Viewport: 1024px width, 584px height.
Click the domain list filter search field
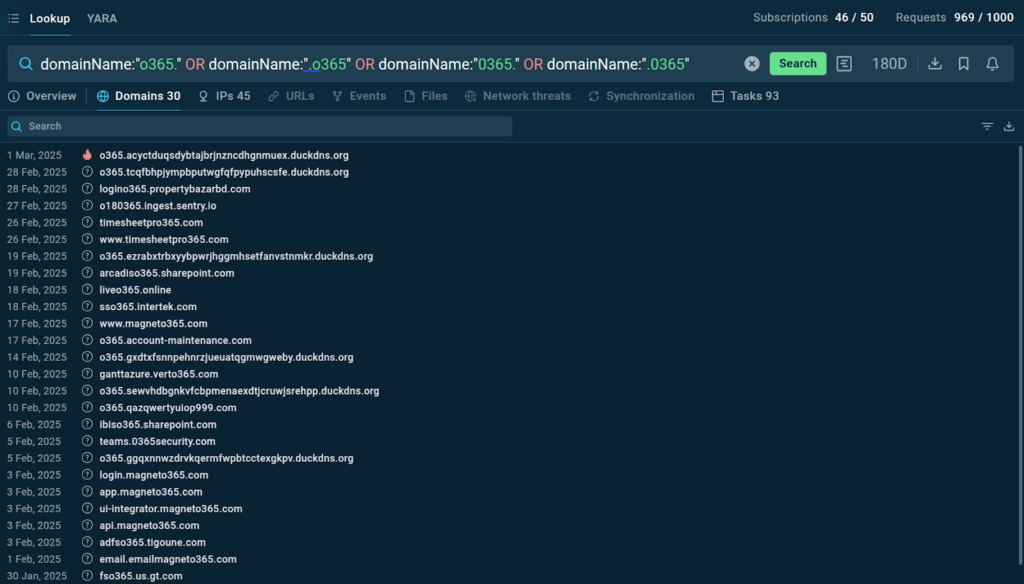pos(260,126)
